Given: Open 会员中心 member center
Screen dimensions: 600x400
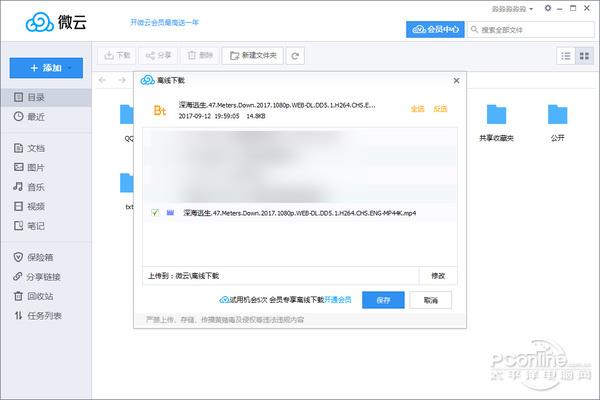Looking at the screenshot, I should 435,29.
